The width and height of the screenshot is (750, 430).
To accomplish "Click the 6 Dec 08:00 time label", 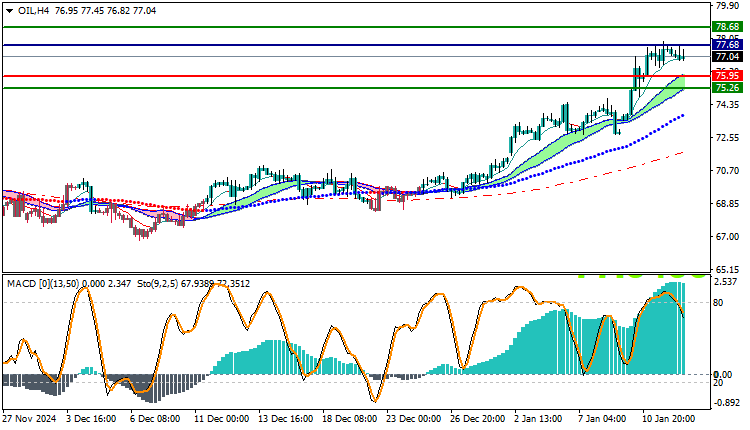I will 155,419.
